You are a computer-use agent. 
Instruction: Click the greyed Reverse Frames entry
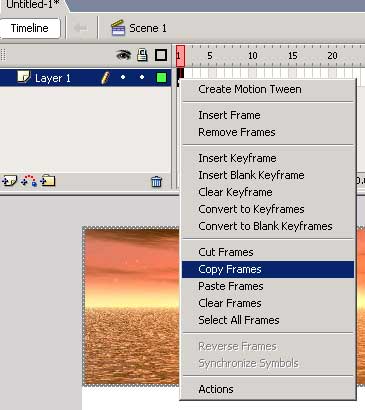click(268, 347)
